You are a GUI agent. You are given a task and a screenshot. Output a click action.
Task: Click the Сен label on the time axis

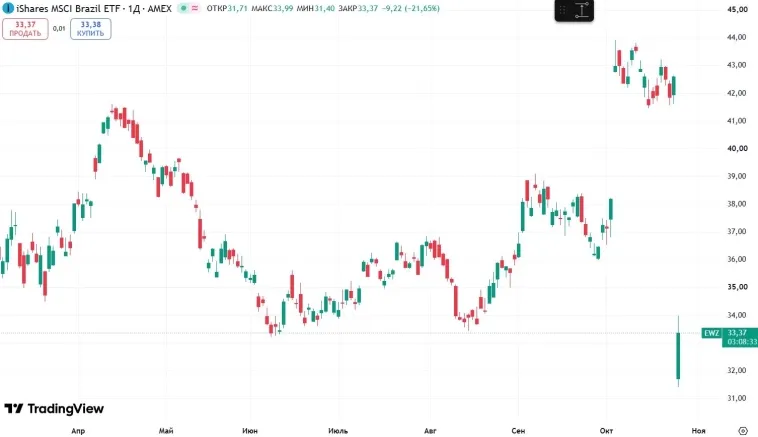[518, 431]
